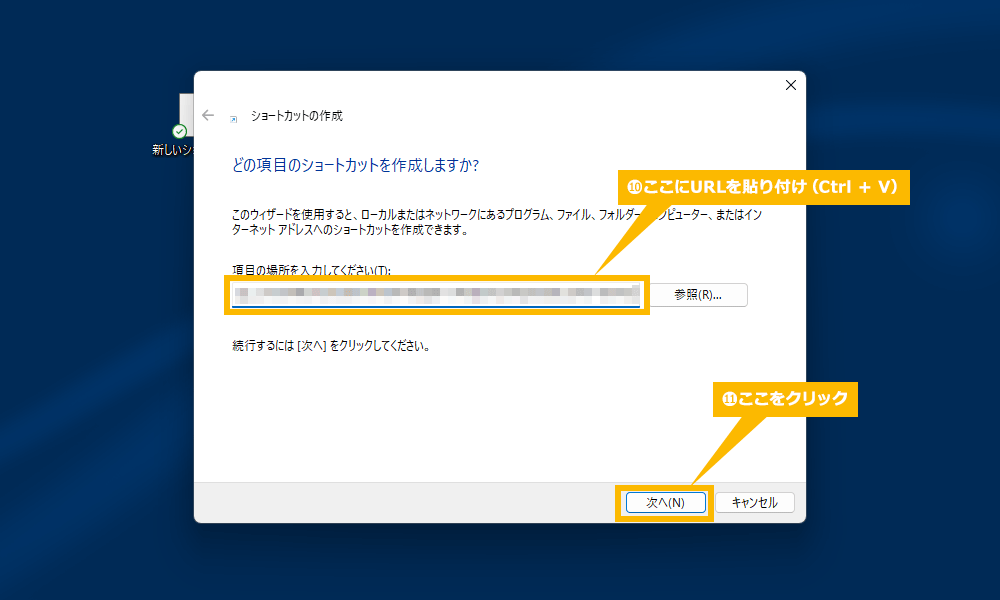Click the item location input field
Viewport: 1000px width, 600px height.
(x=436, y=295)
